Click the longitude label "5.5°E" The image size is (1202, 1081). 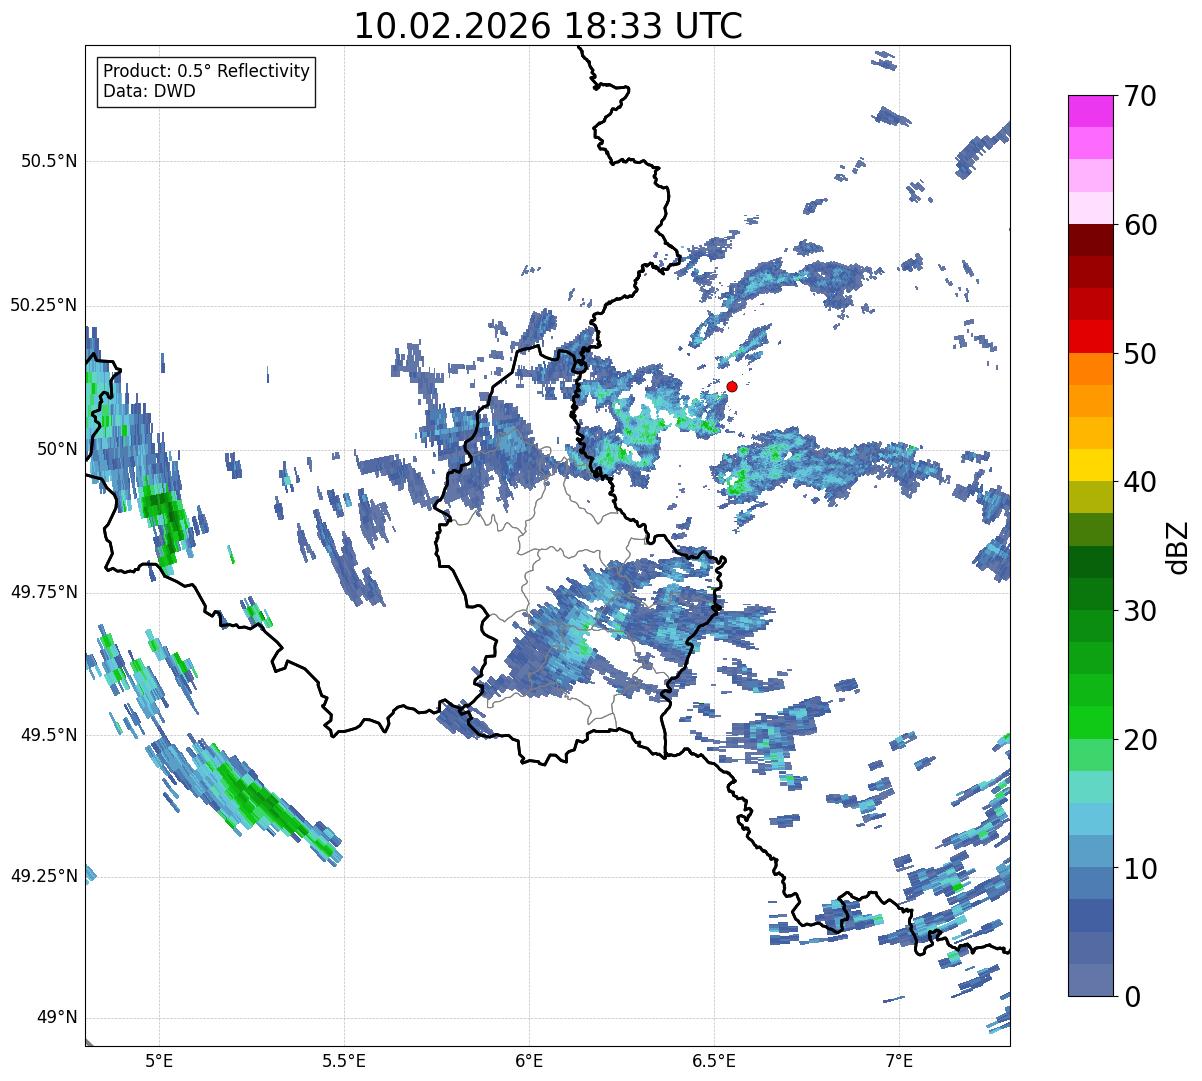(x=344, y=1060)
